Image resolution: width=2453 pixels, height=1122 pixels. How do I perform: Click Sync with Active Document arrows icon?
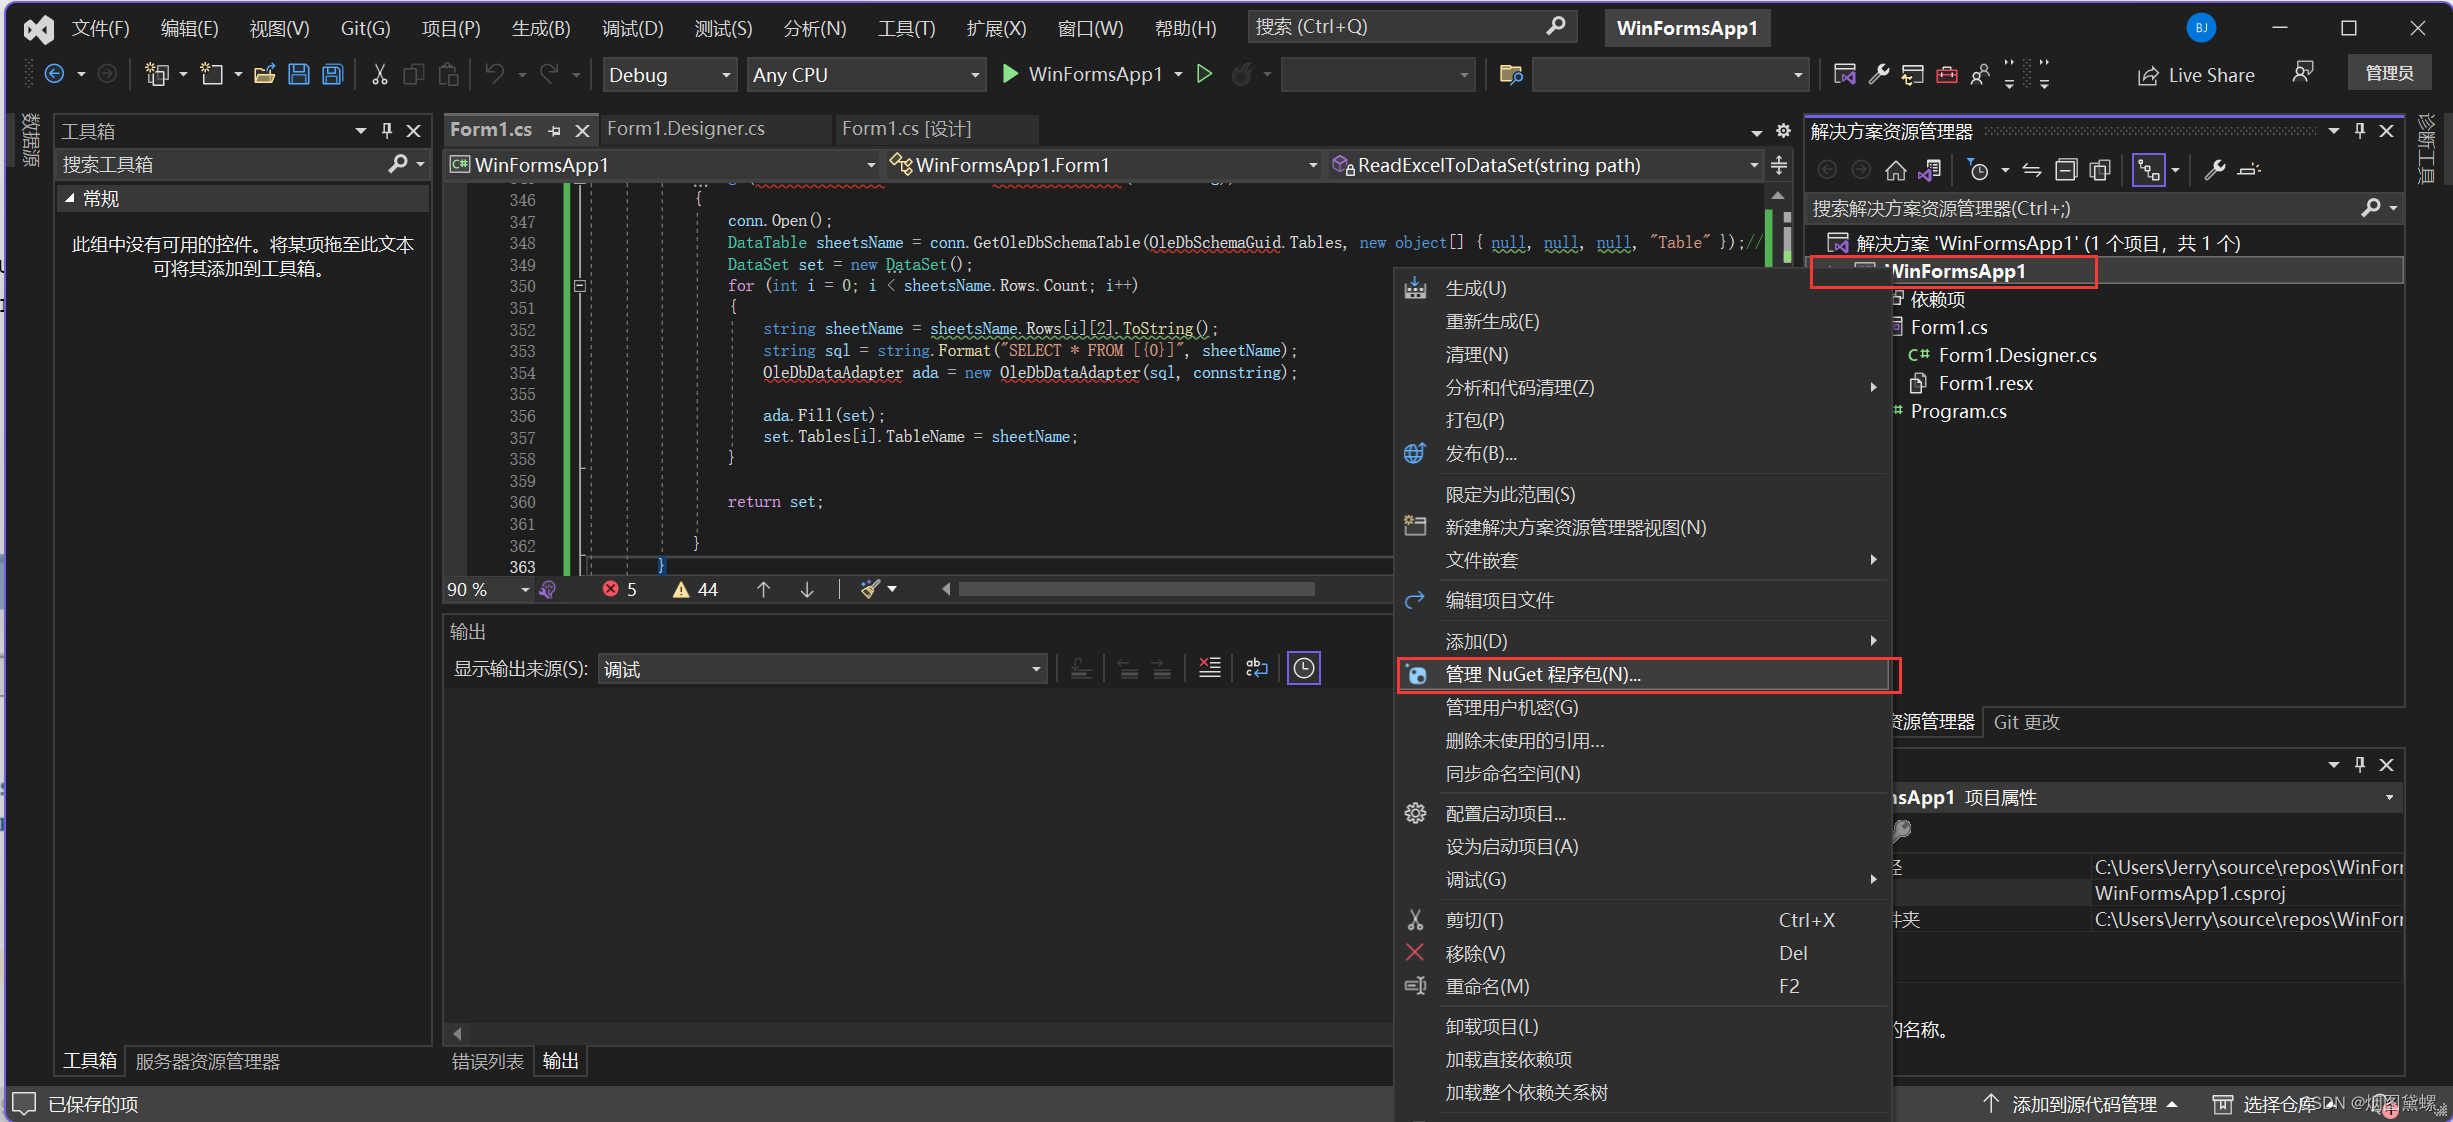pyautogui.click(x=2032, y=170)
